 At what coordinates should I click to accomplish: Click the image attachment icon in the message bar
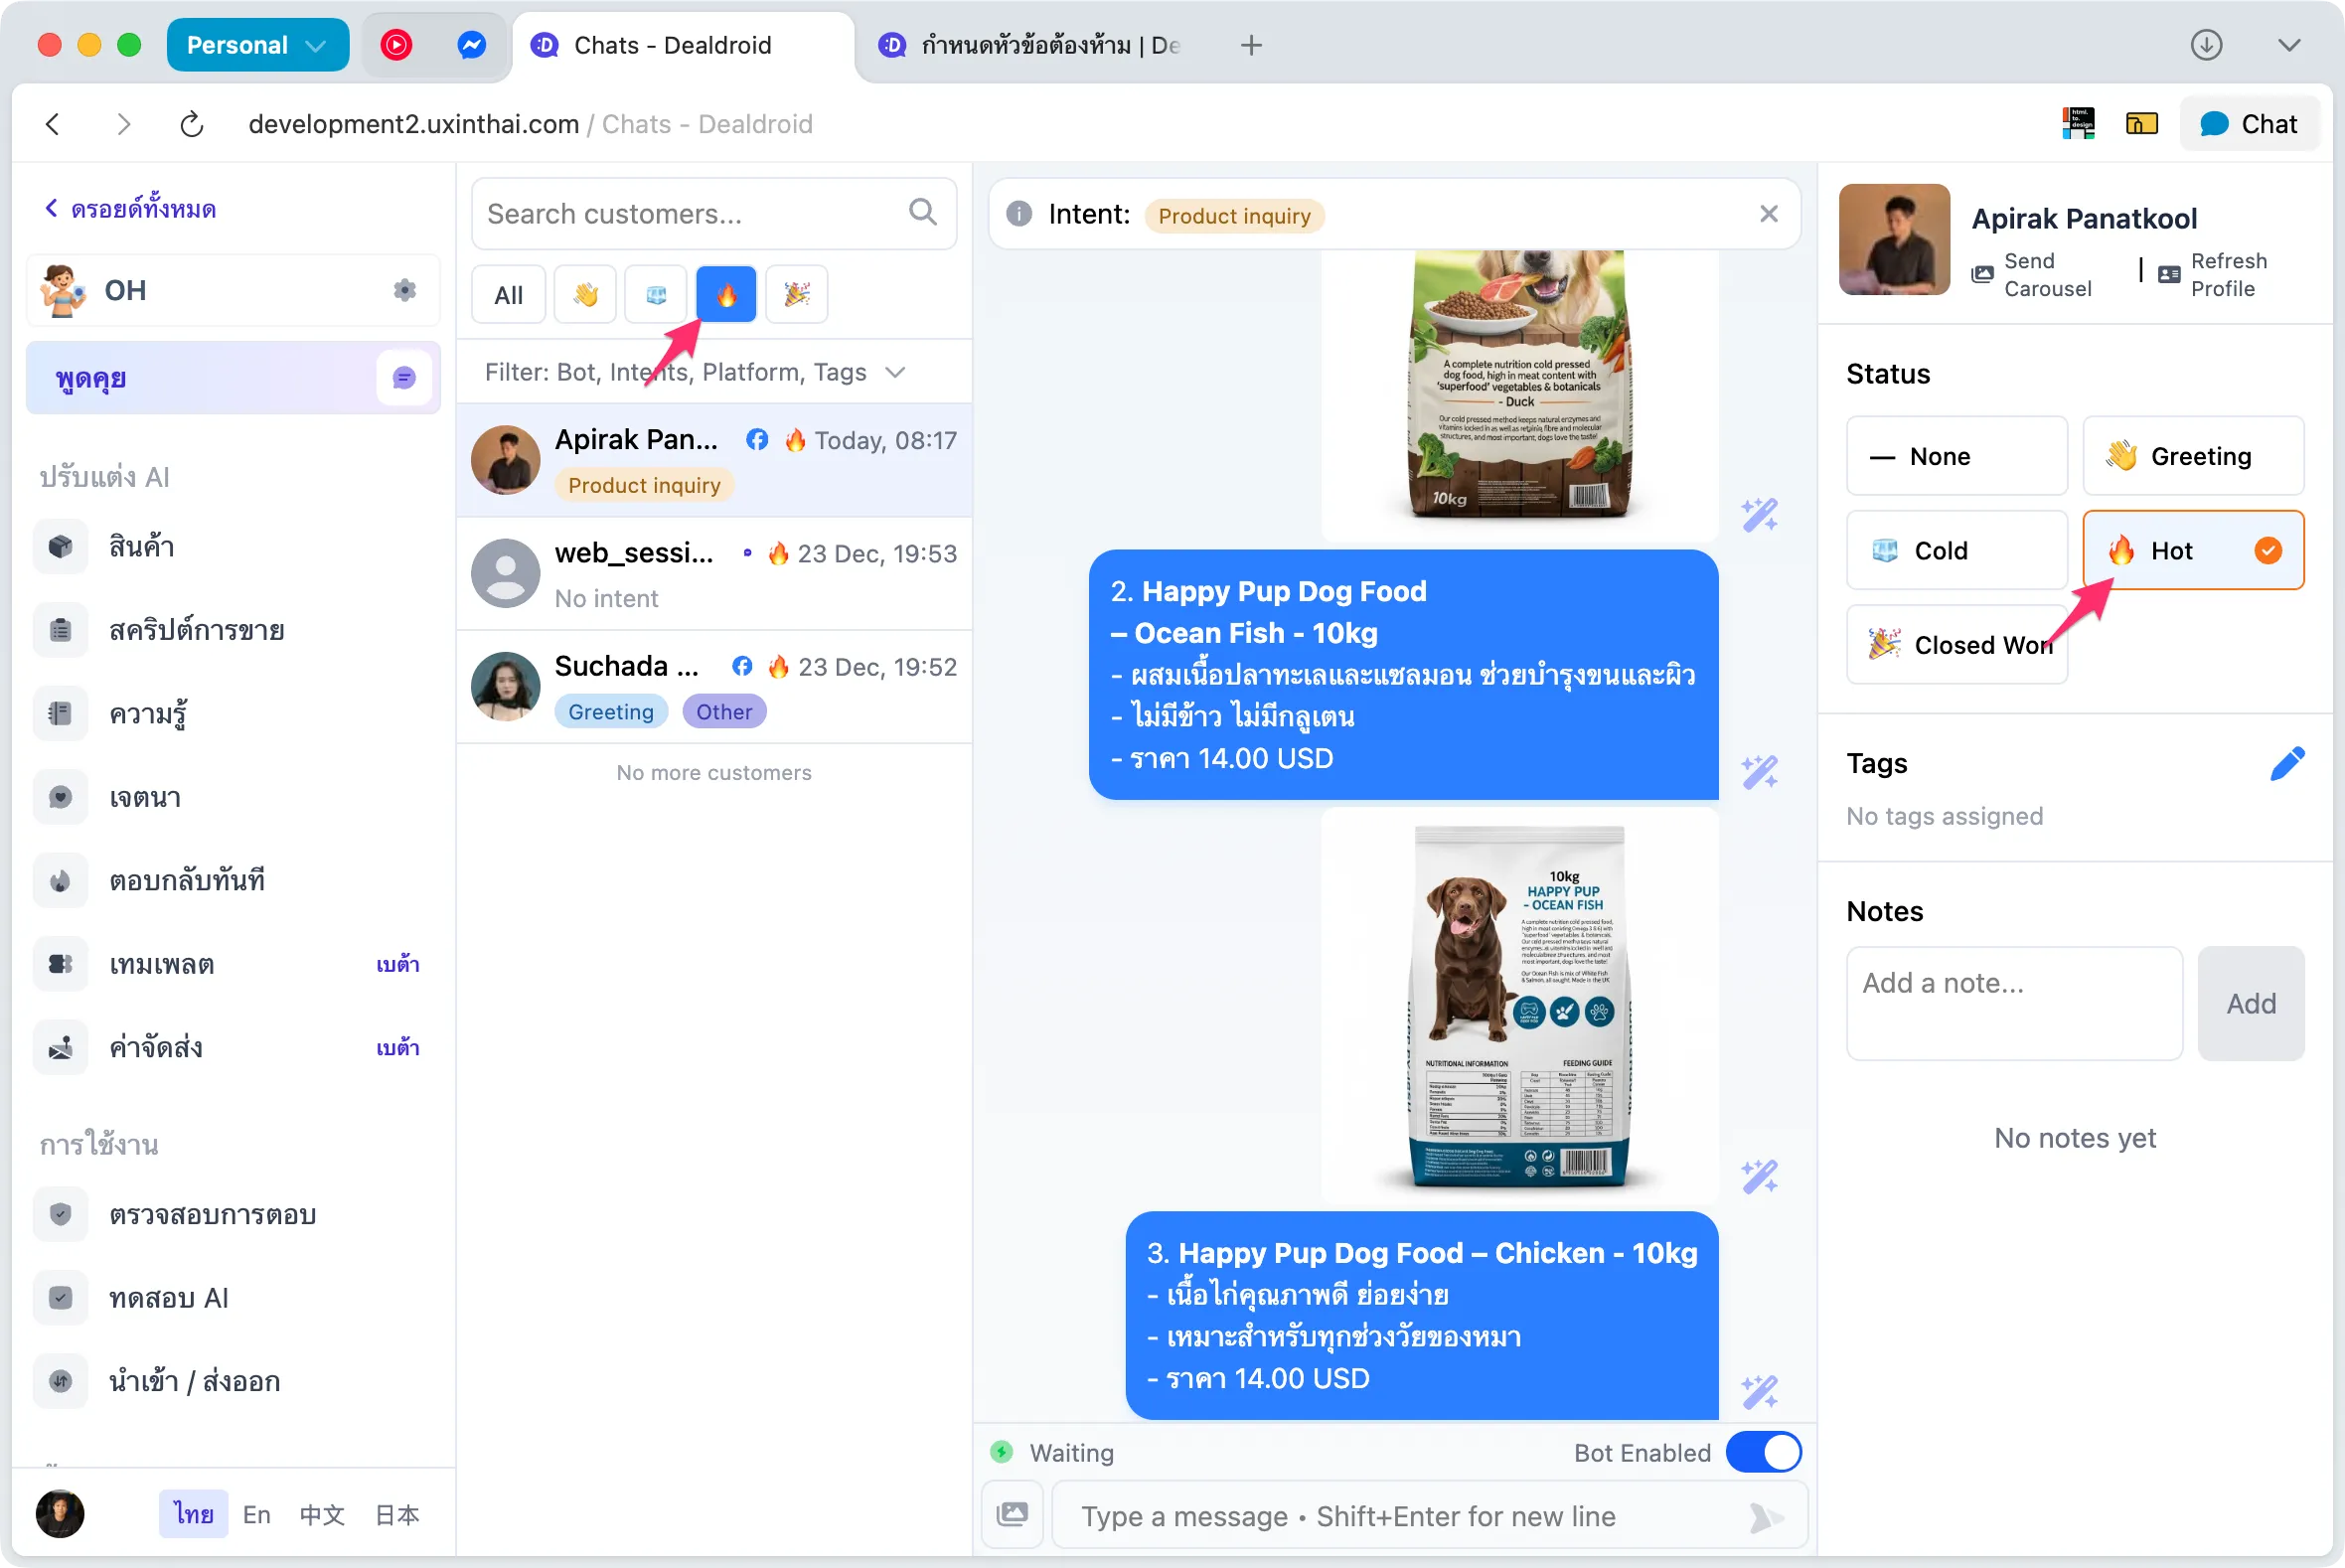(1011, 1515)
